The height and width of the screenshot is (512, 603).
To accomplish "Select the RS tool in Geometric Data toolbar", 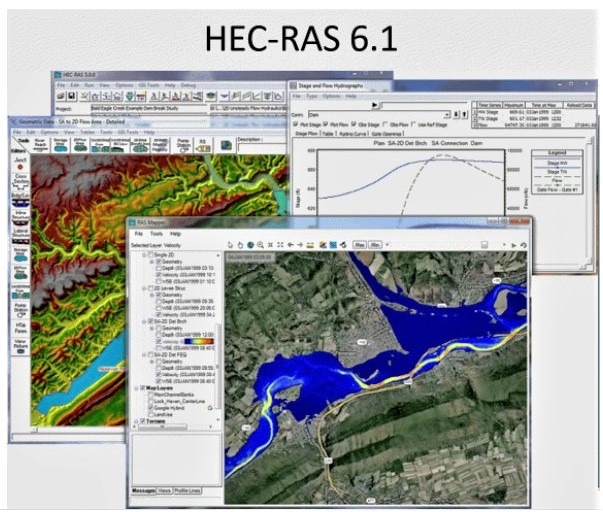I will point(203,145).
